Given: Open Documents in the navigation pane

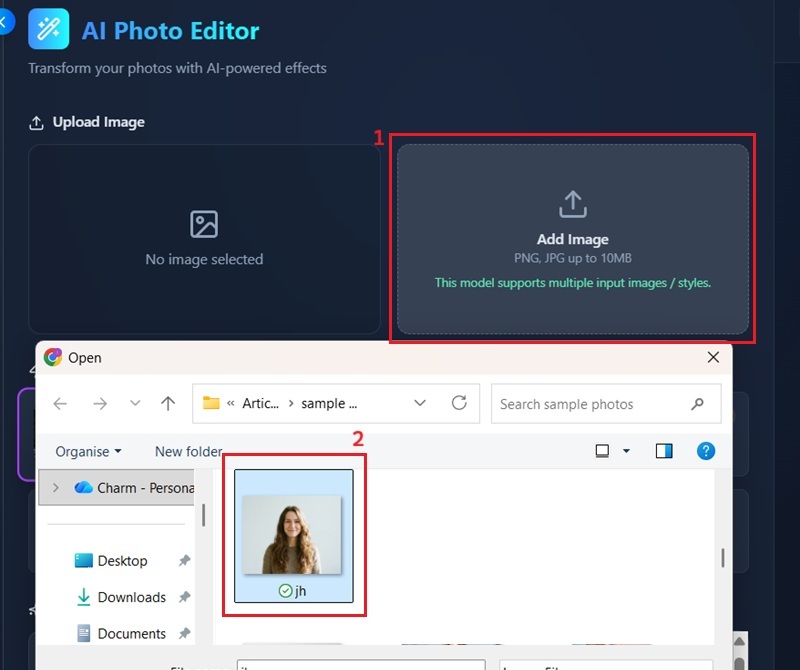Looking at the screenshot, I should coord(131,633).
